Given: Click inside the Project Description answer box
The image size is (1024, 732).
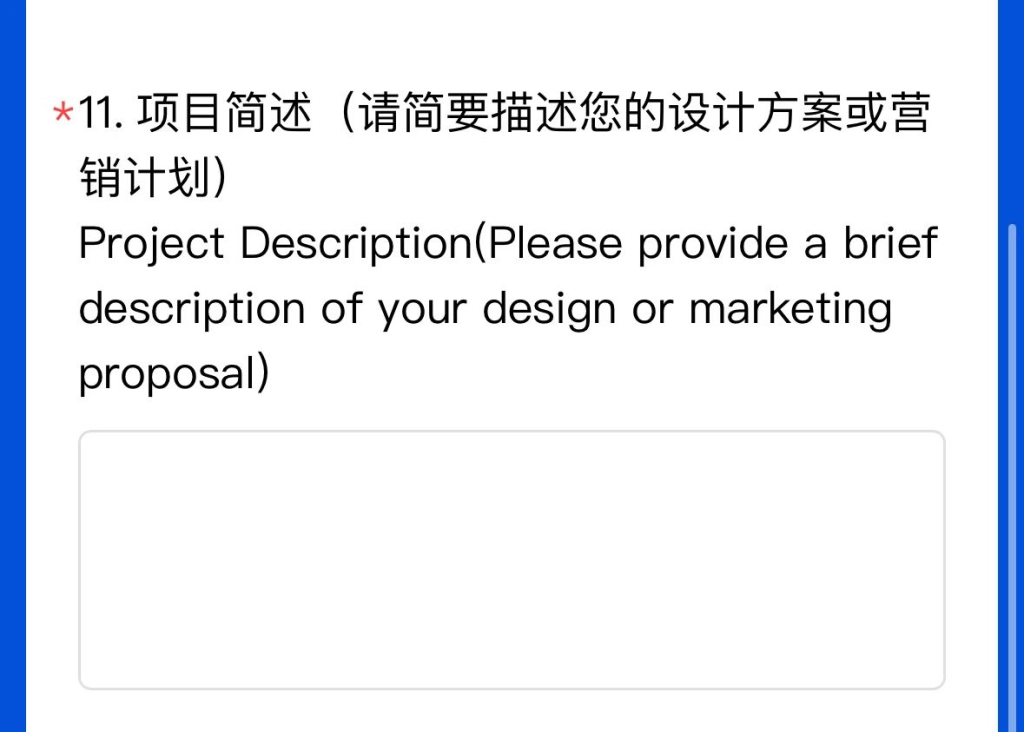Looking at the screenshot, I should coord(510,560).
